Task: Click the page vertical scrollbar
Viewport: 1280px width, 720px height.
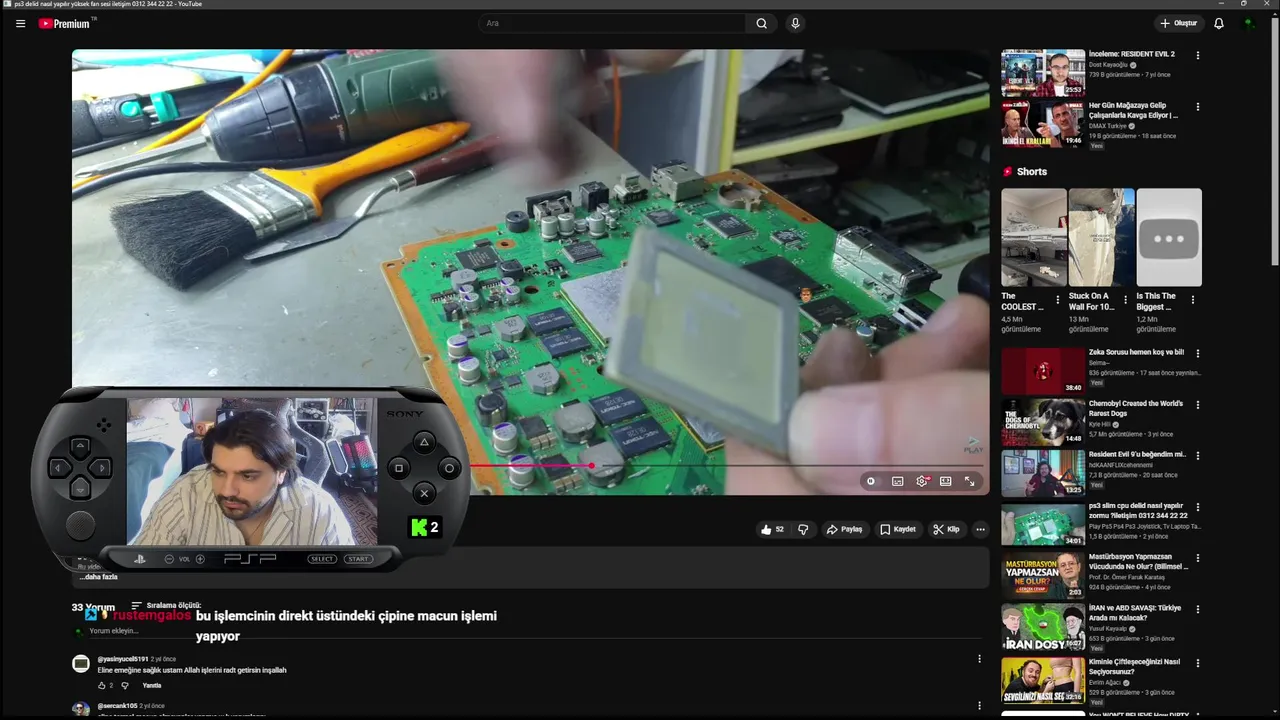Action: point(1274,140)
